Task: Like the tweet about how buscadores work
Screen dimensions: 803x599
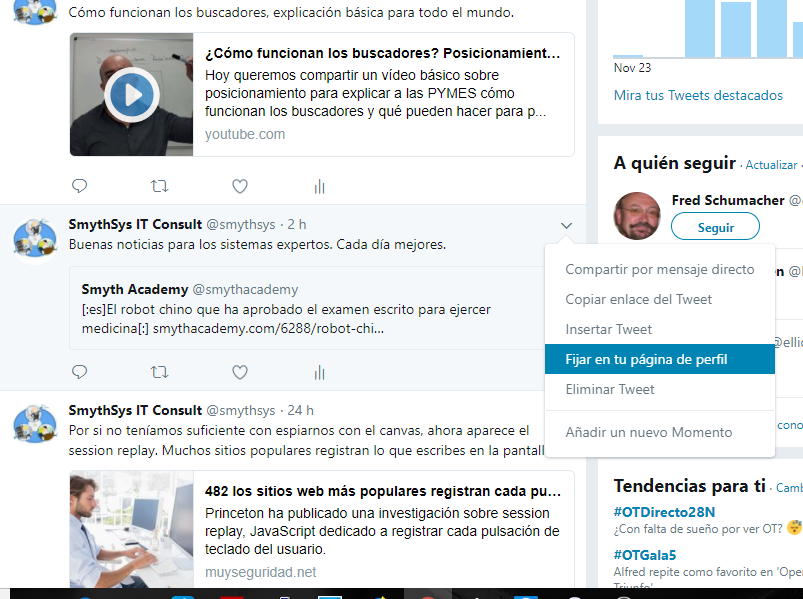Action: 240,186
